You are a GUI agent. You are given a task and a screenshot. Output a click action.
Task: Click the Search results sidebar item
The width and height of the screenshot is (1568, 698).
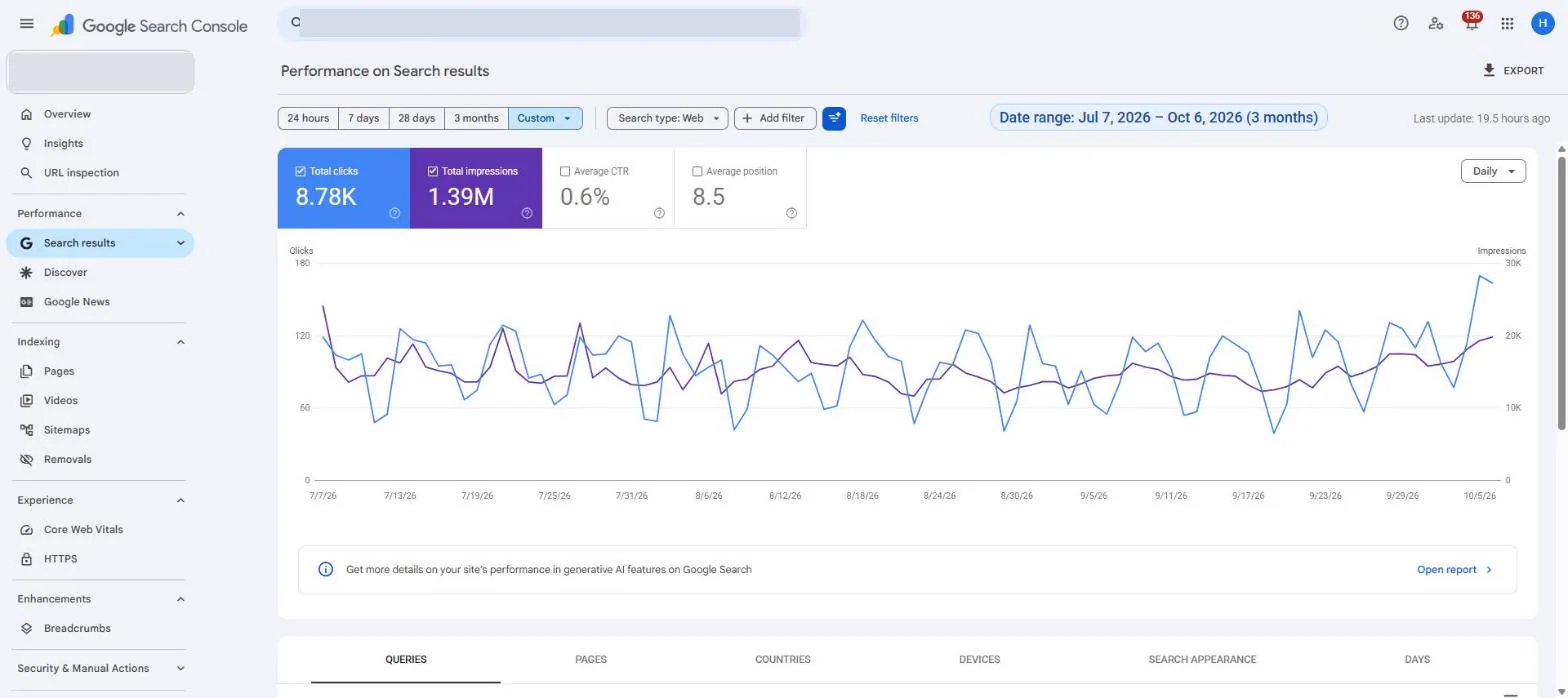pyautogui.click(x=100, y=243)
